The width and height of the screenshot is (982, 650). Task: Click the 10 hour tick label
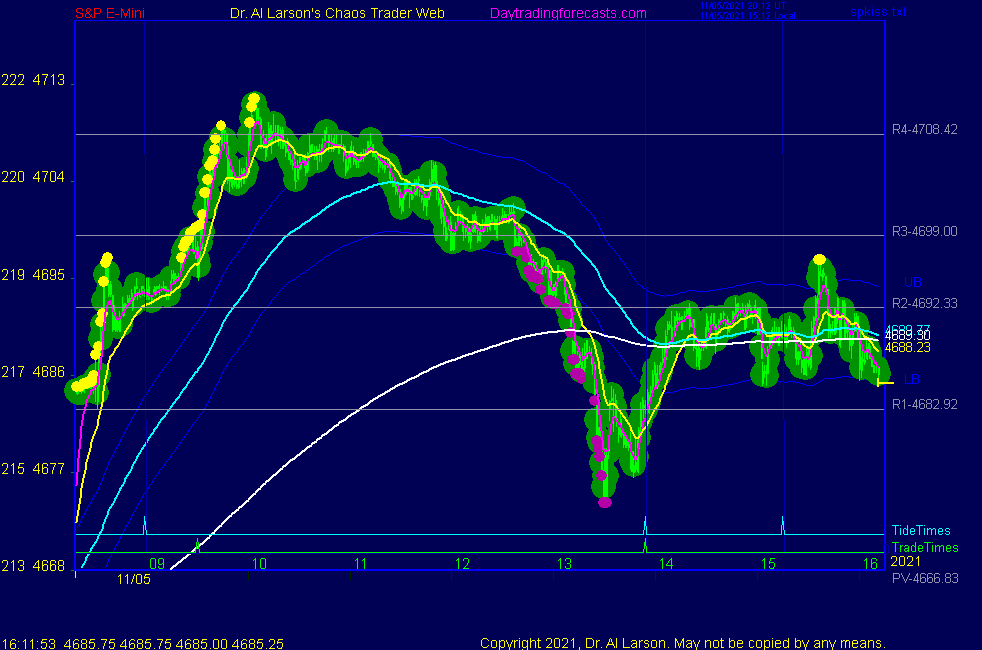[259, 564]
